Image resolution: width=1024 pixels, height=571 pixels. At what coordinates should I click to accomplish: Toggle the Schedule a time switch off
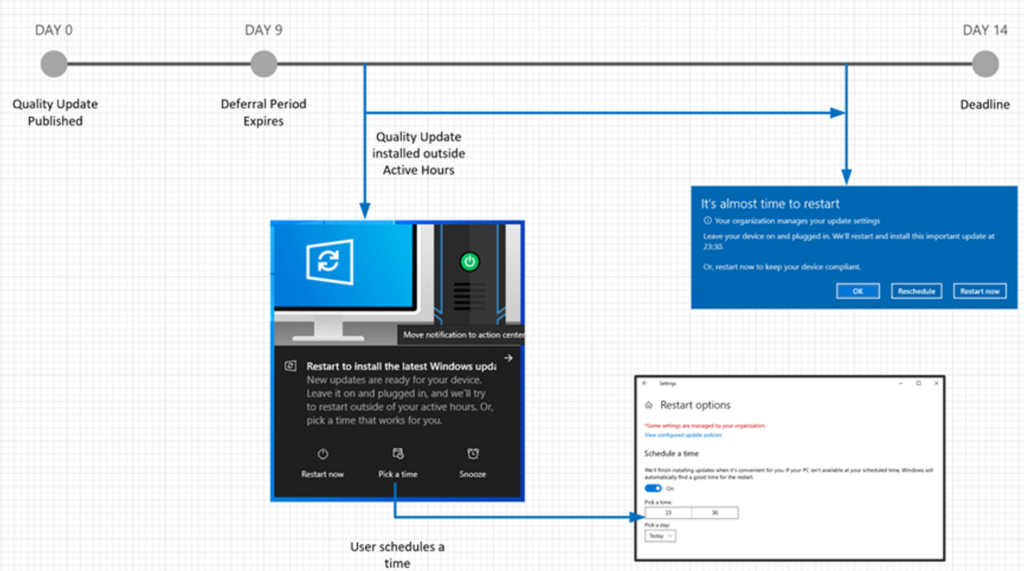coord(653,488)
